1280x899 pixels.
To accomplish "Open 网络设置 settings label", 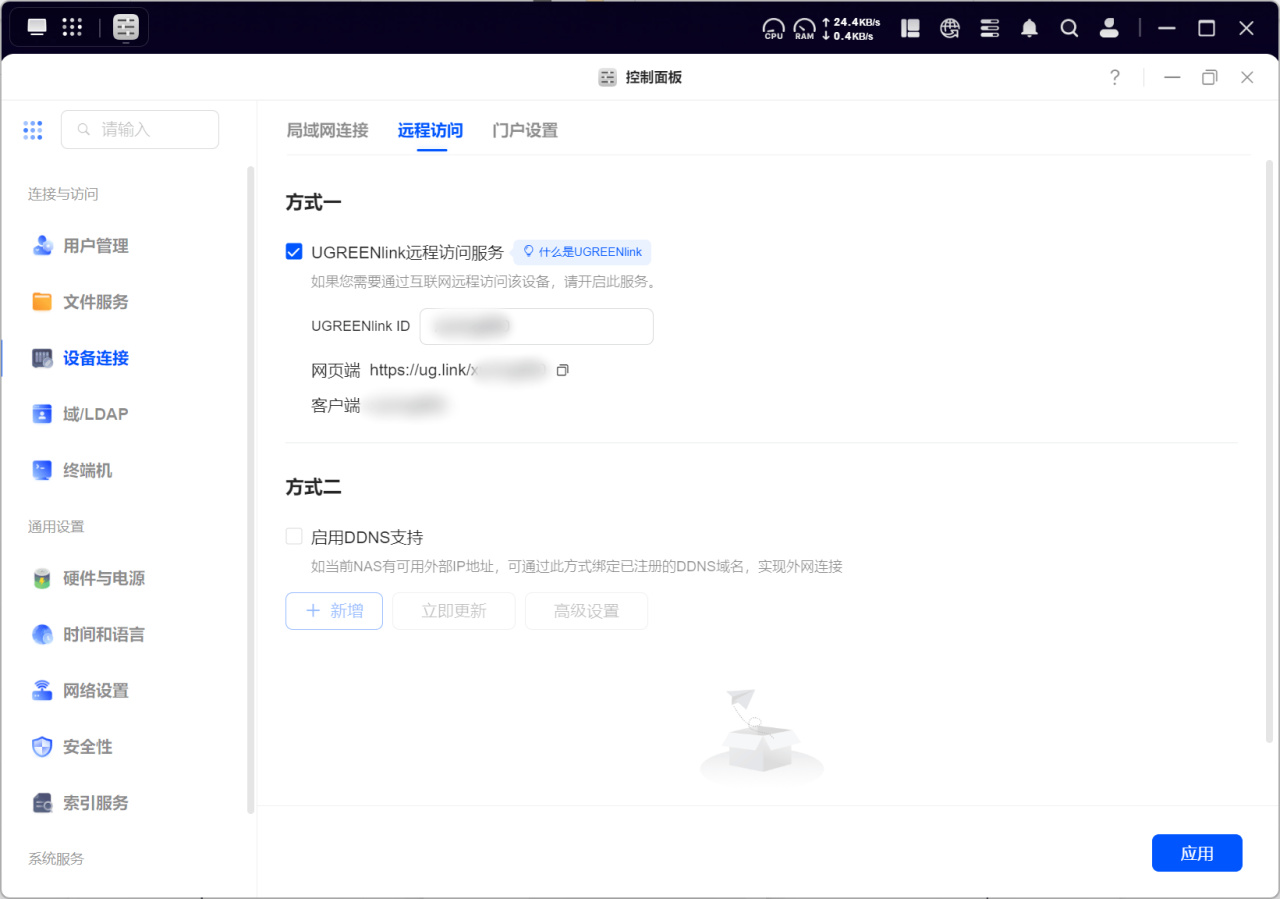I will click(96, 690).
